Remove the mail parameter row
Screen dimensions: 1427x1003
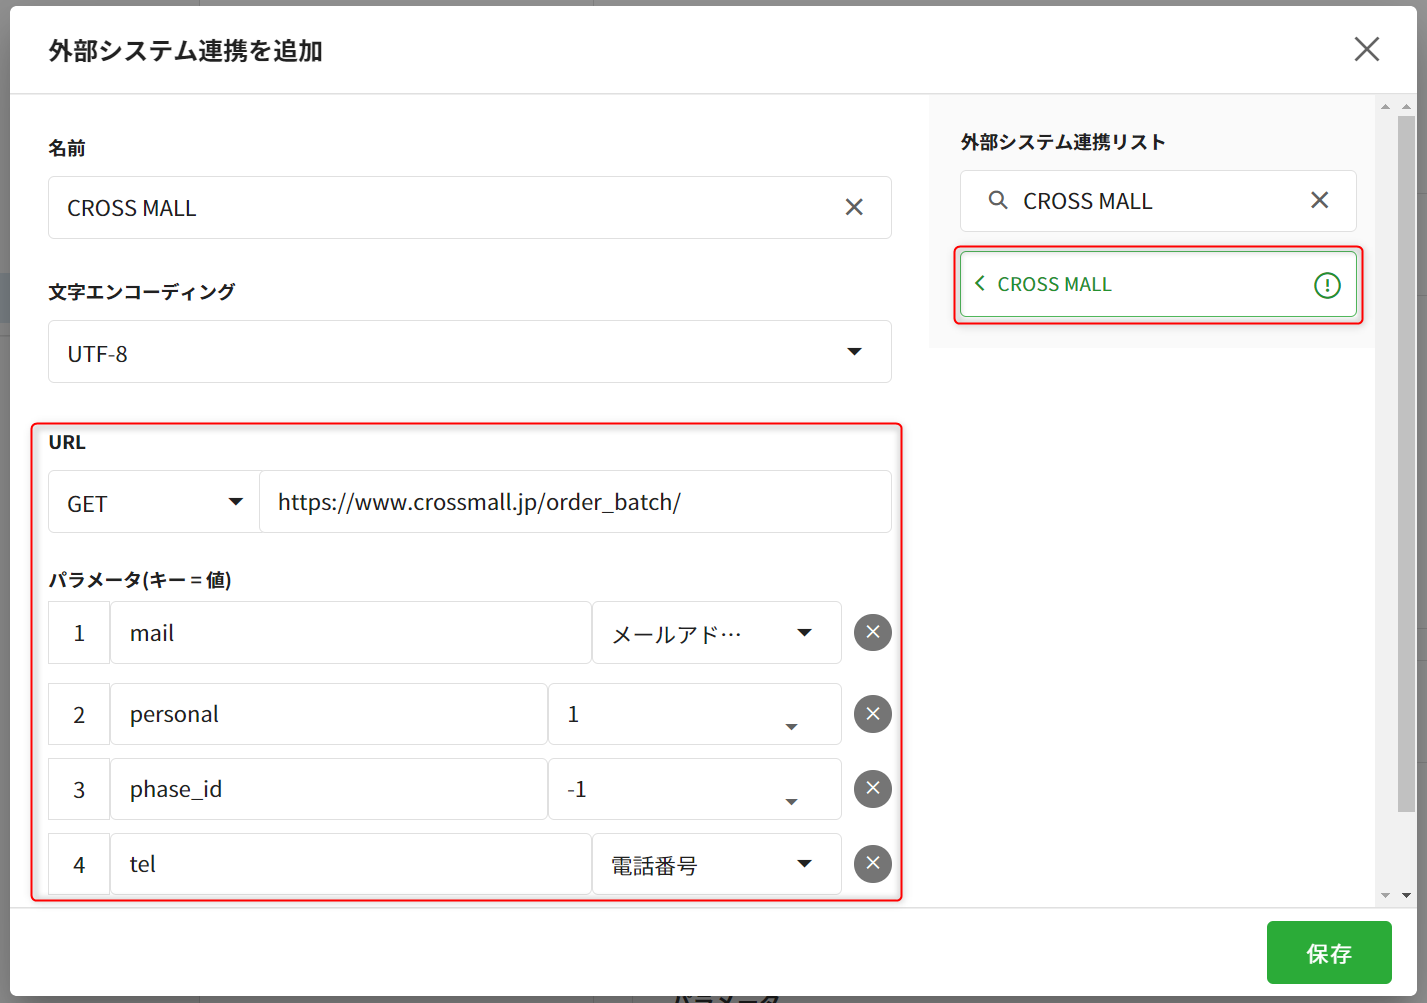872,632
